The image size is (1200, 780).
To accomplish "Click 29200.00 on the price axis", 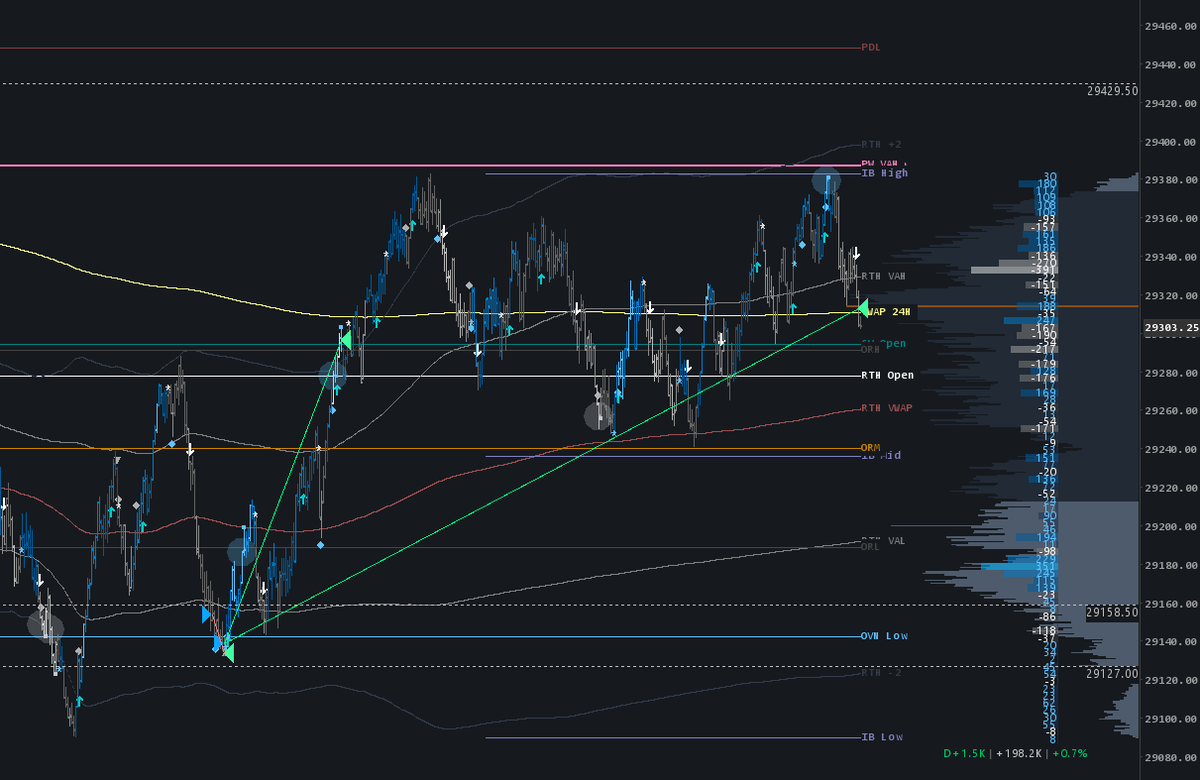I will [1172, 527].
